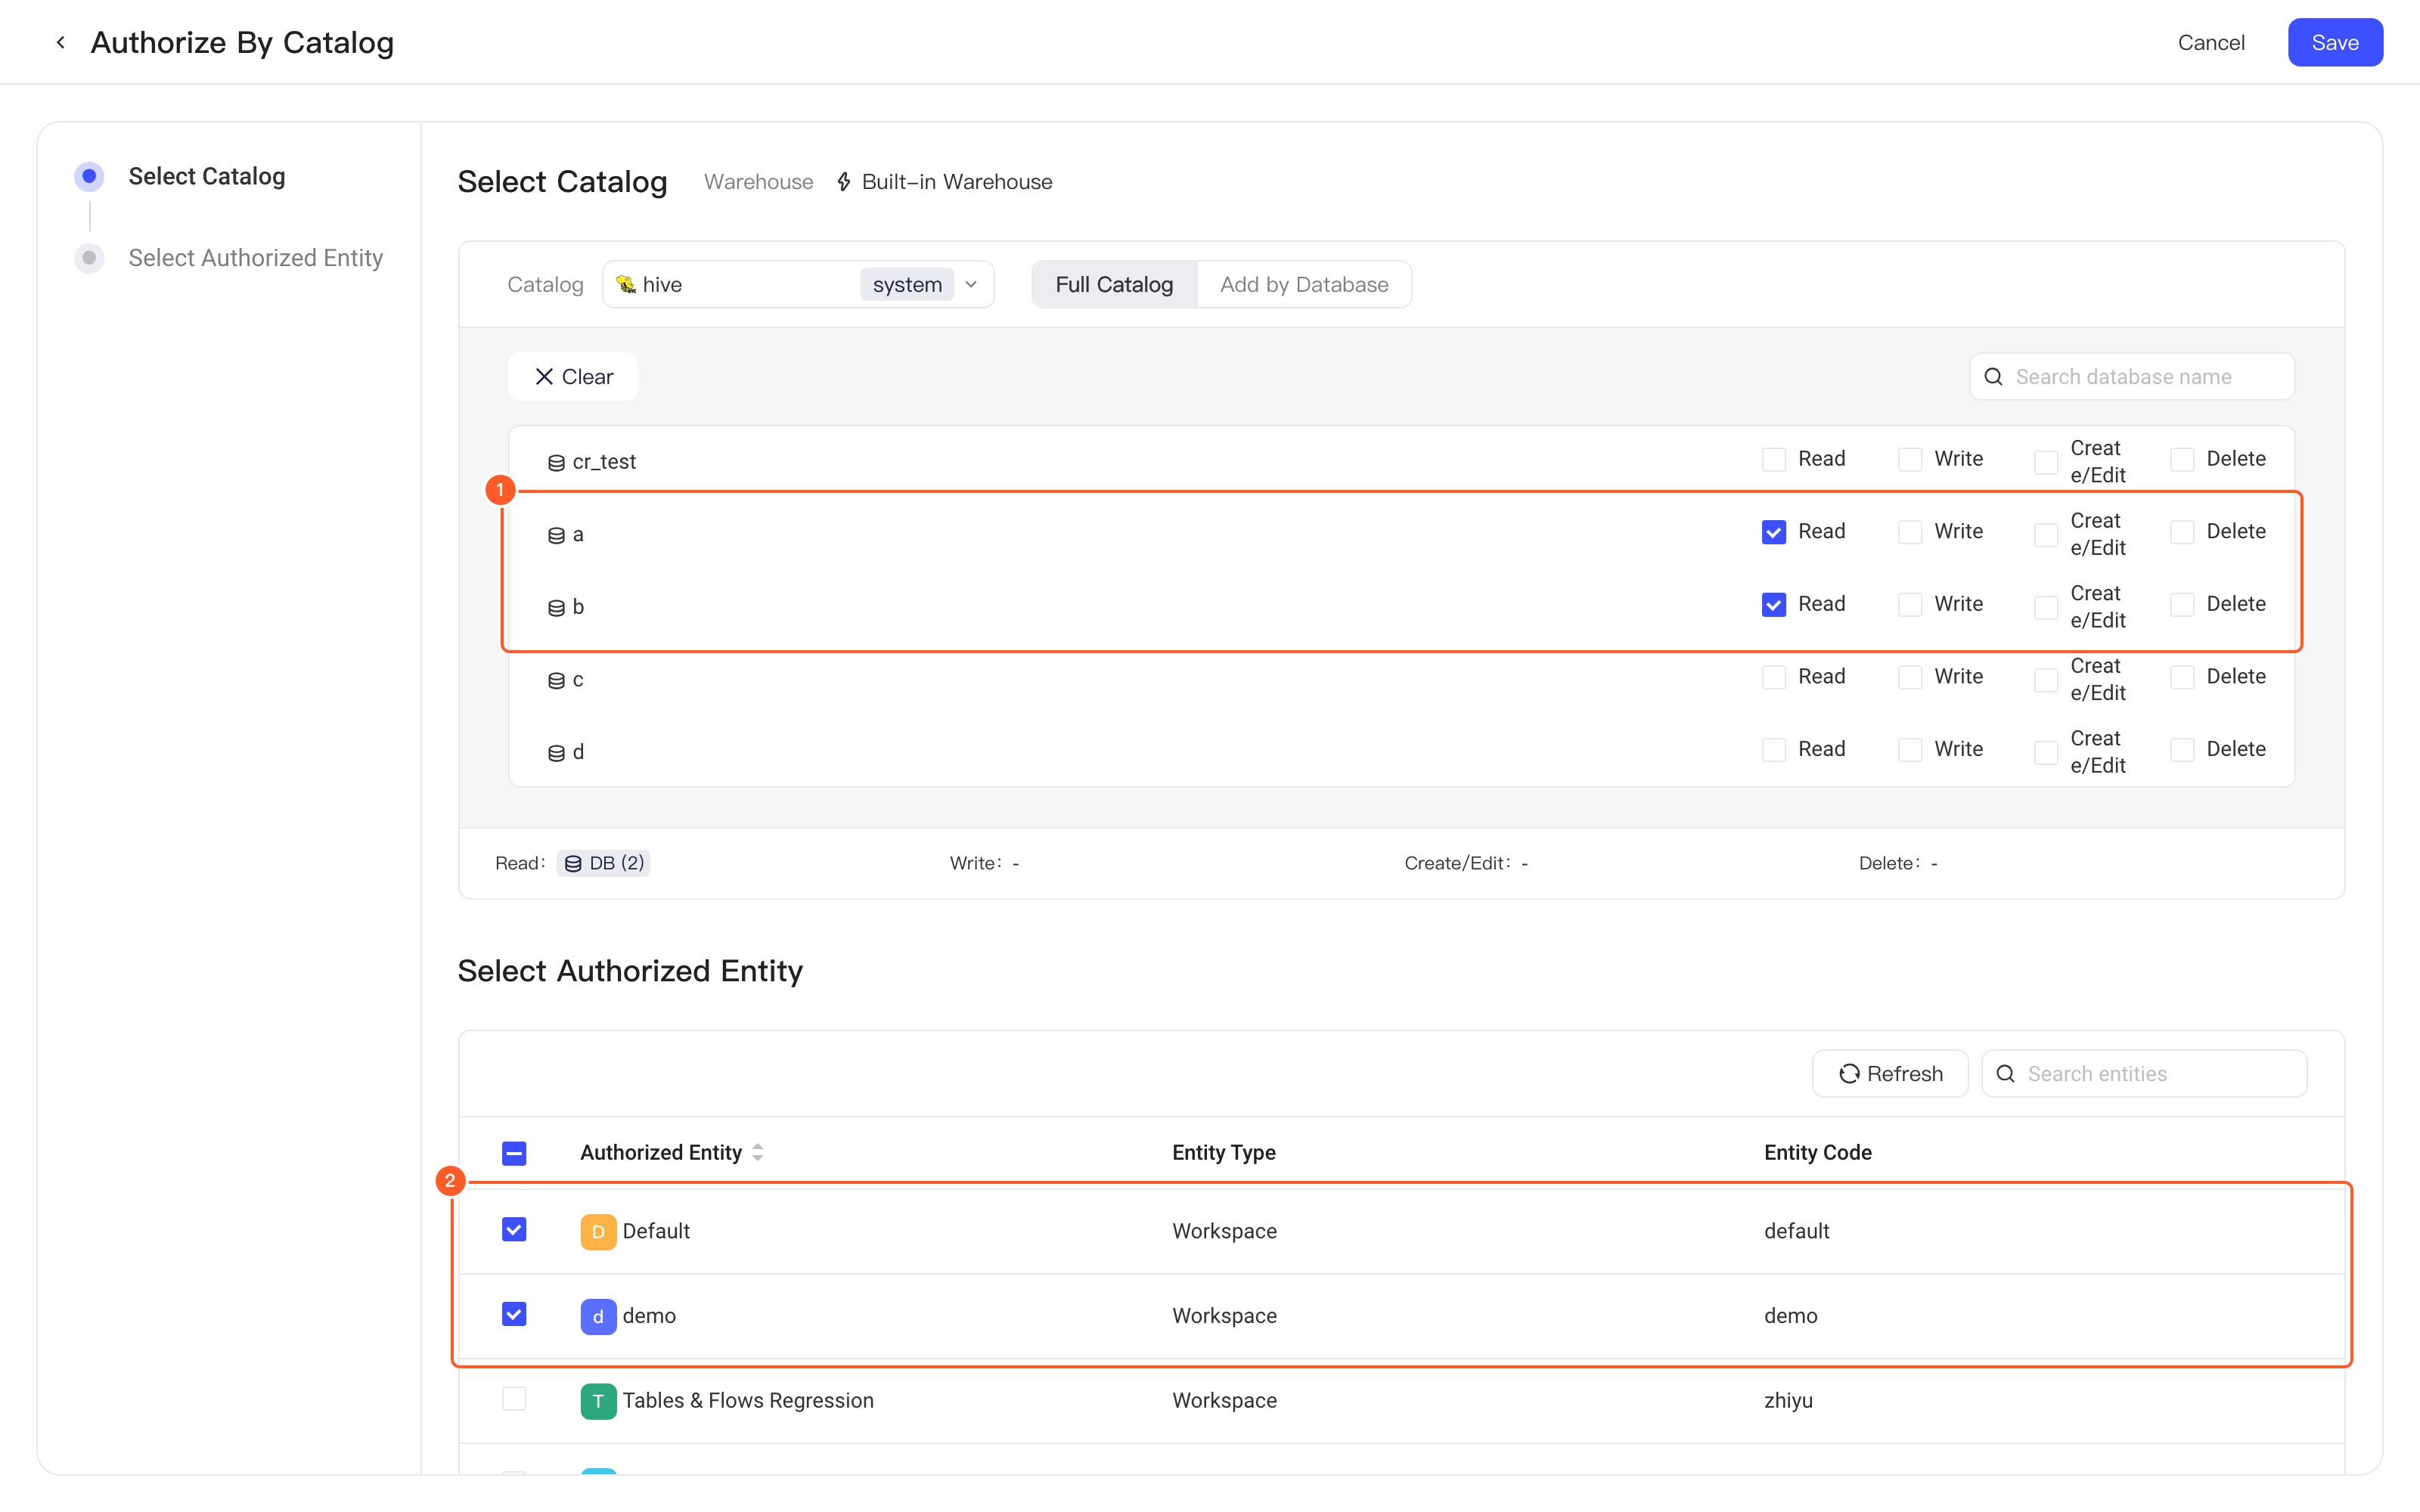Viewport: 2420px width, 1512px height.
Task: Check Delete permission for cr_test
Action: click(2182, 459)
